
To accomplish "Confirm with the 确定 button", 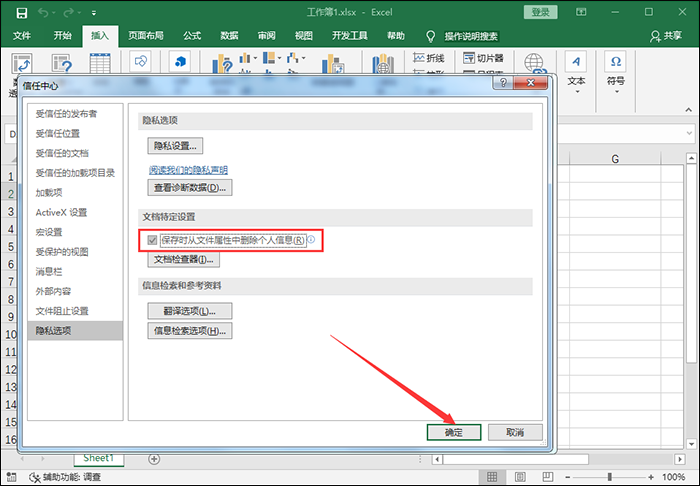I will tap(454, 432).
